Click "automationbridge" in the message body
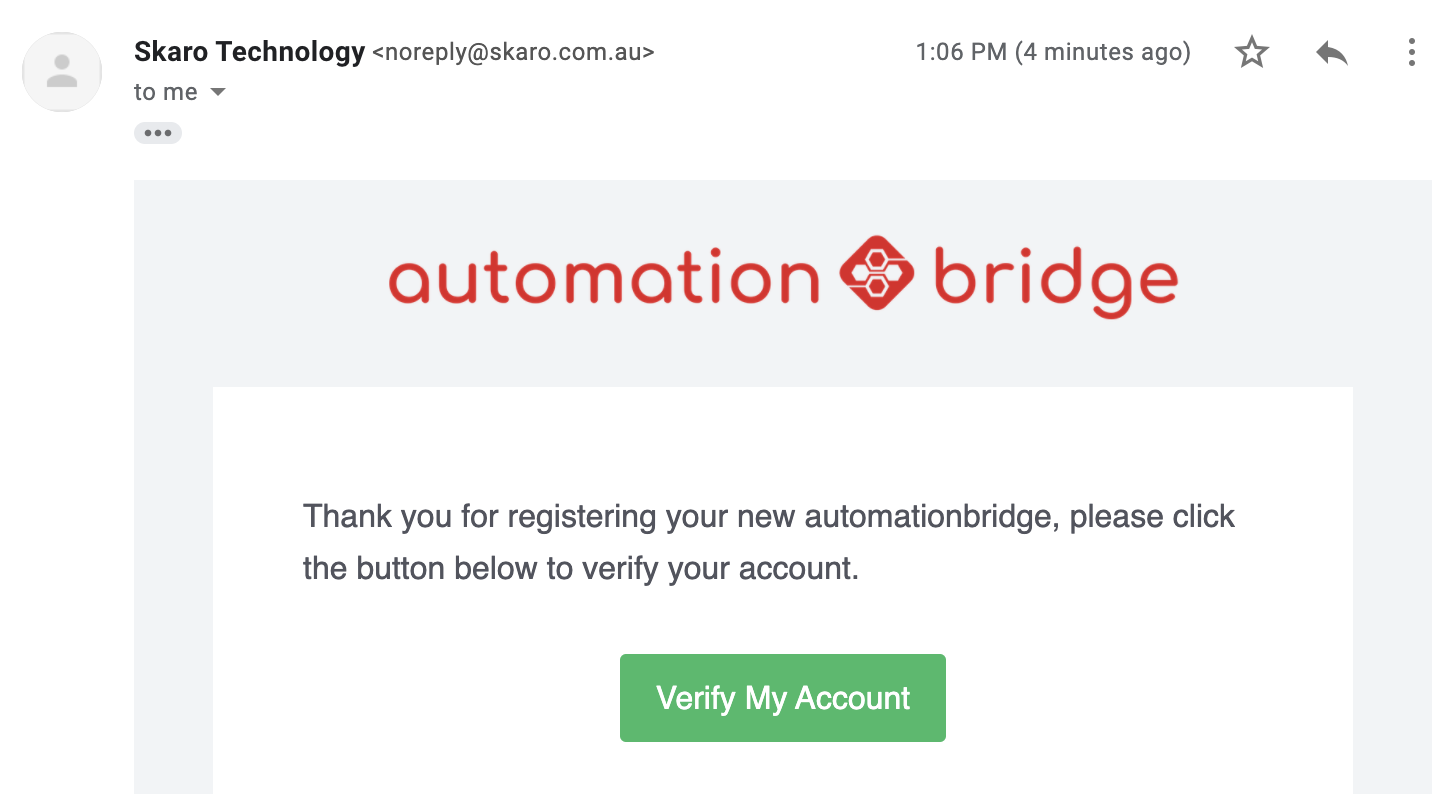Screen dimensions: 1442x794 932,517
